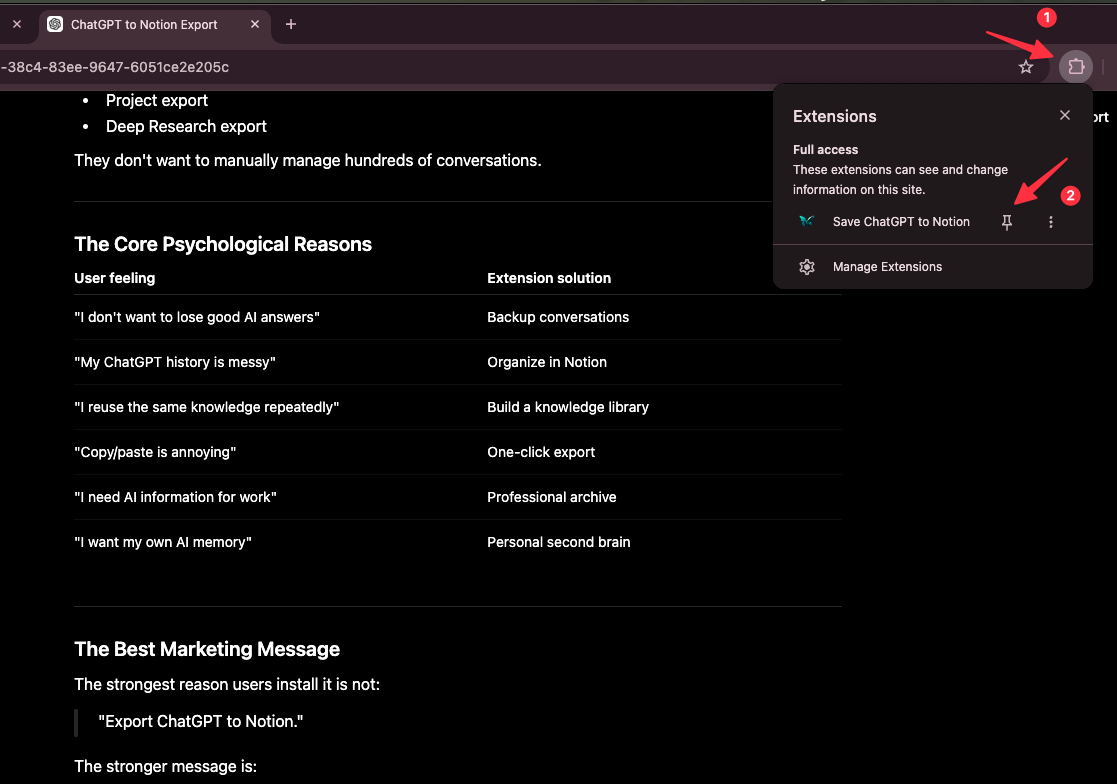
Task: Click the Backup conversations cell
Action: (558, 318)
